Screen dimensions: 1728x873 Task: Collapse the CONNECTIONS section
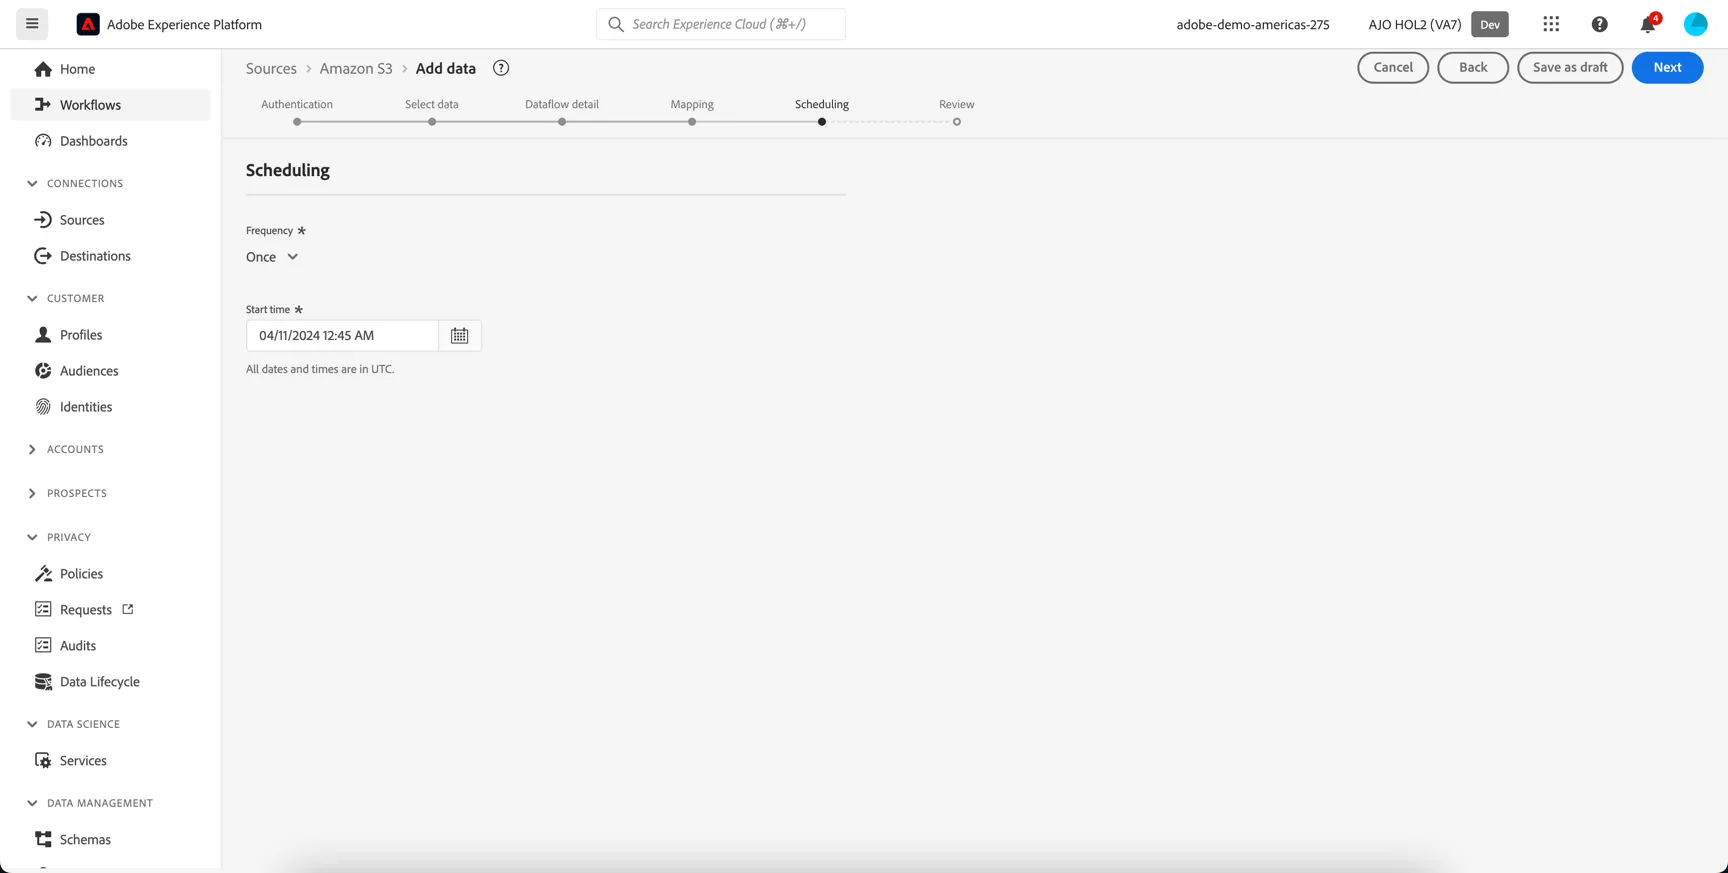(75, 184)
